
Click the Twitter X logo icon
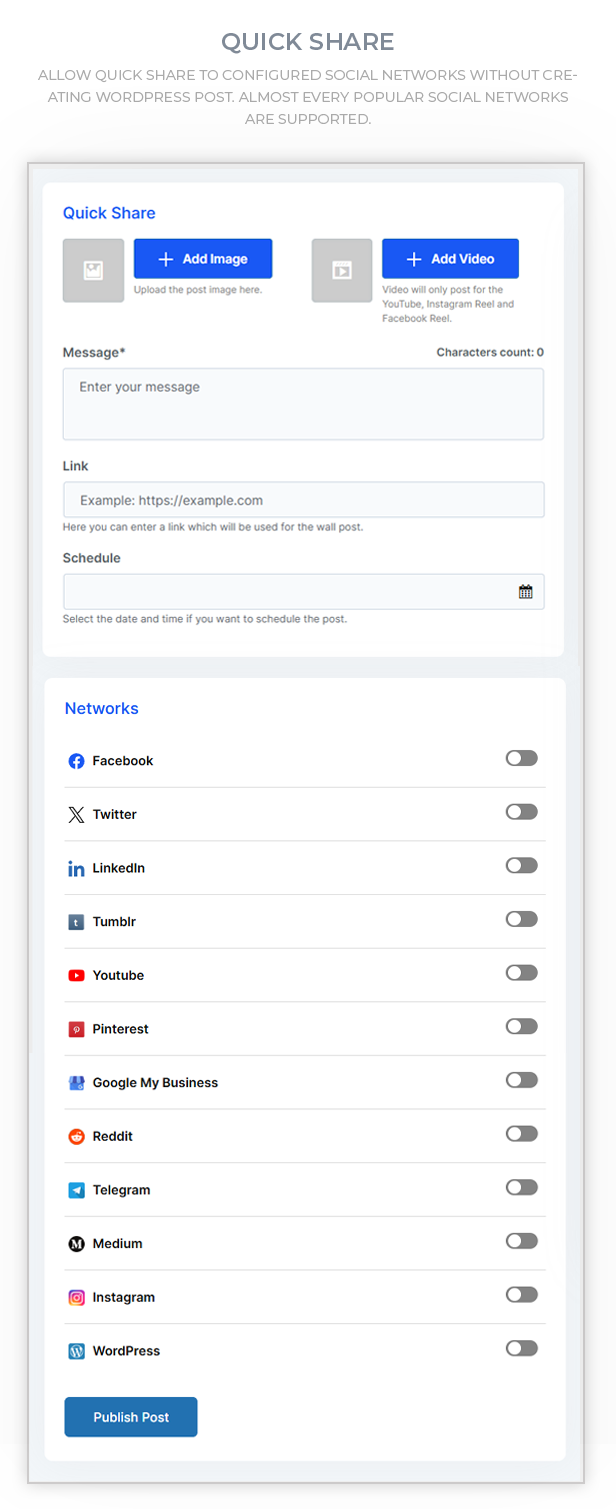tap(76, 815)
